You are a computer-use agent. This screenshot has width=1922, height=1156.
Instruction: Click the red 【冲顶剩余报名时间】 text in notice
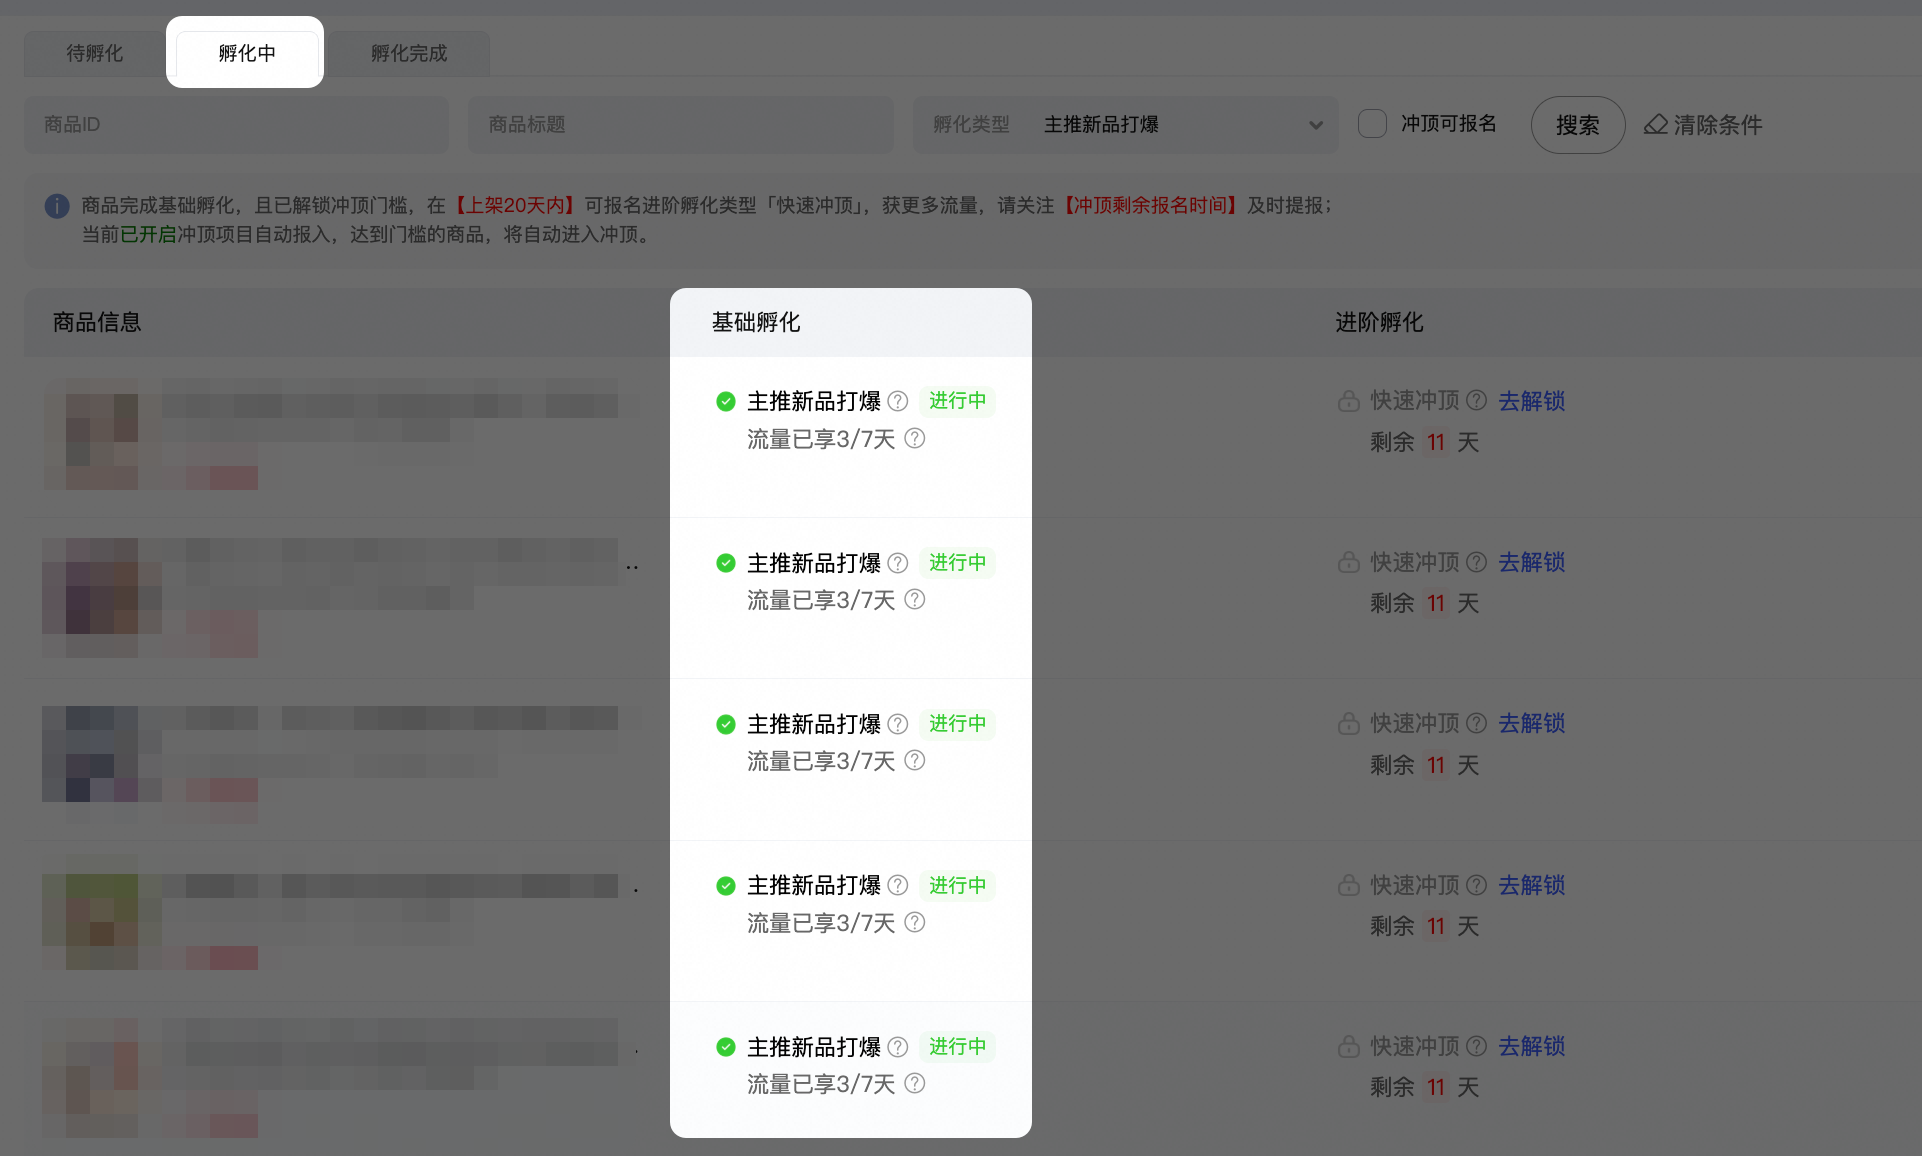click(1150, 205)
